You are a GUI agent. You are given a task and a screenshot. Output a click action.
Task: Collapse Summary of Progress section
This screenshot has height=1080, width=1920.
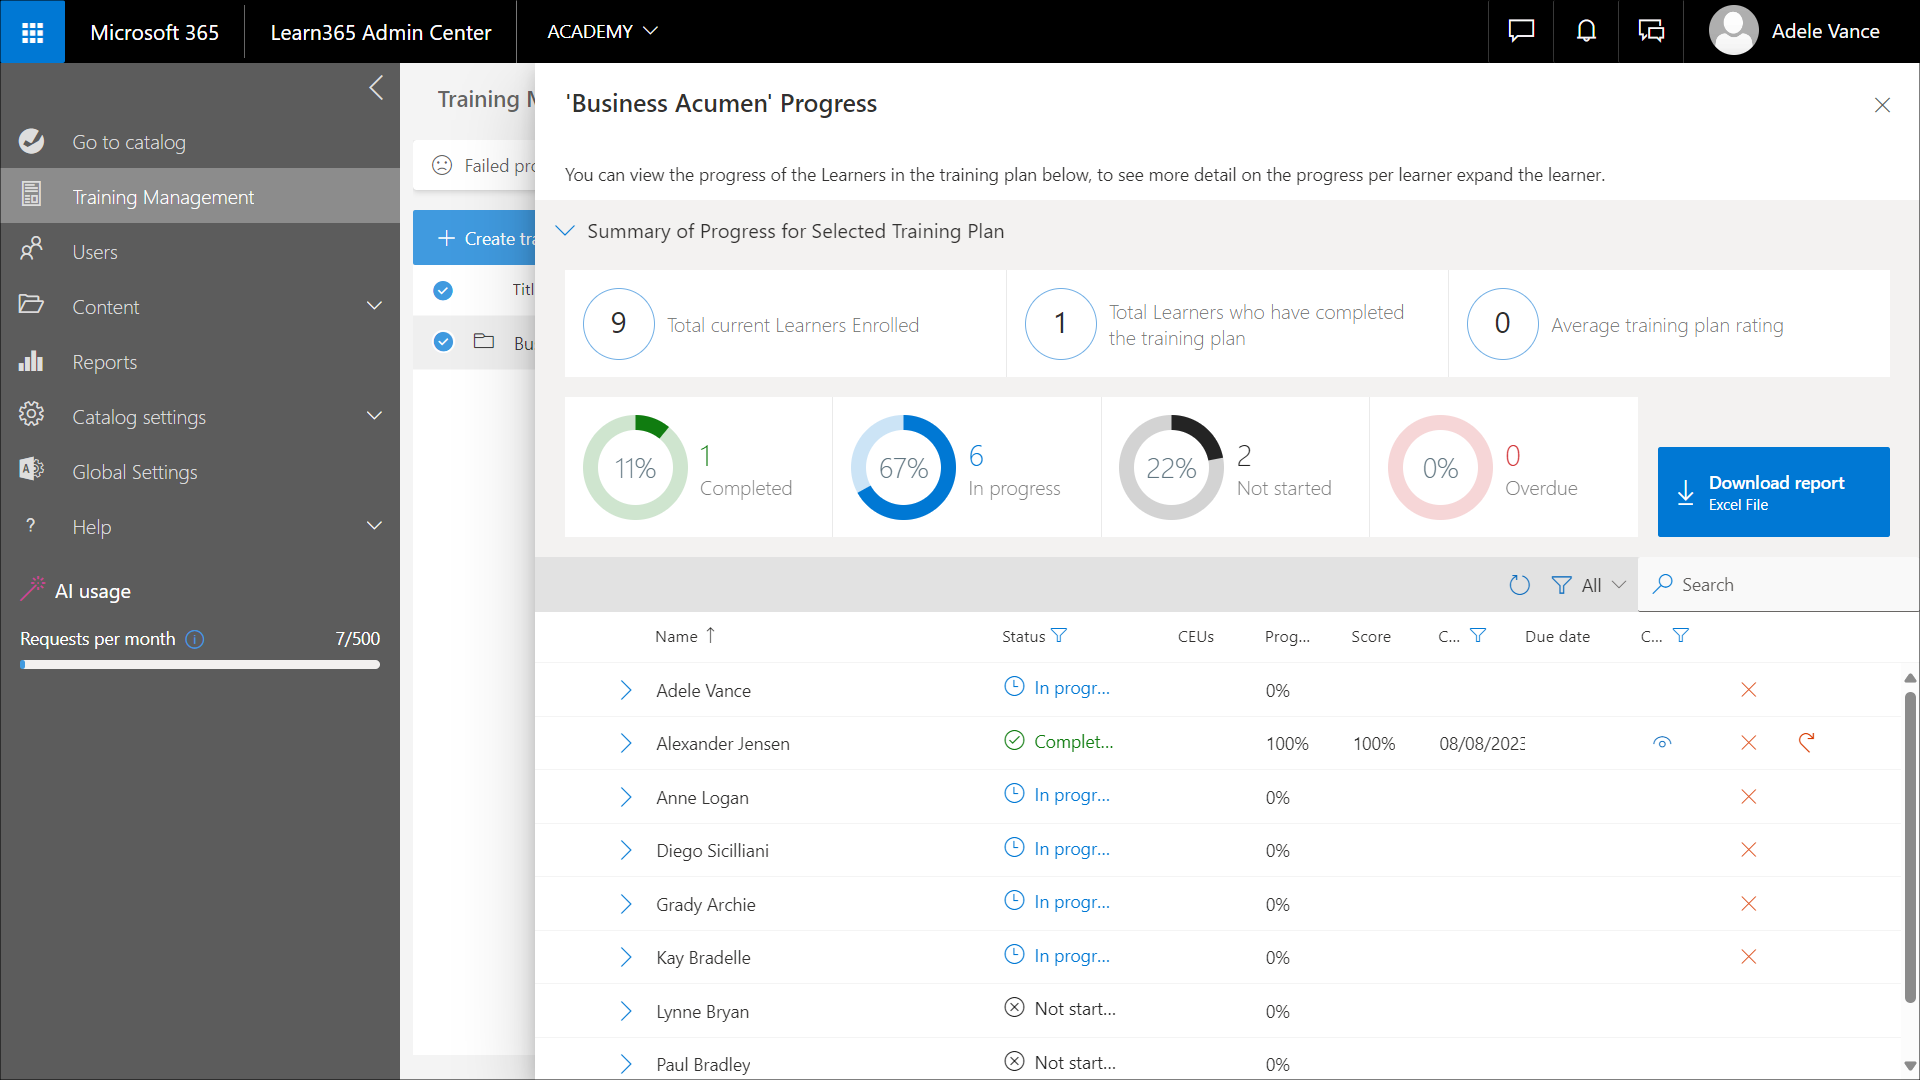pyautogui.click(x=565, y=231)
